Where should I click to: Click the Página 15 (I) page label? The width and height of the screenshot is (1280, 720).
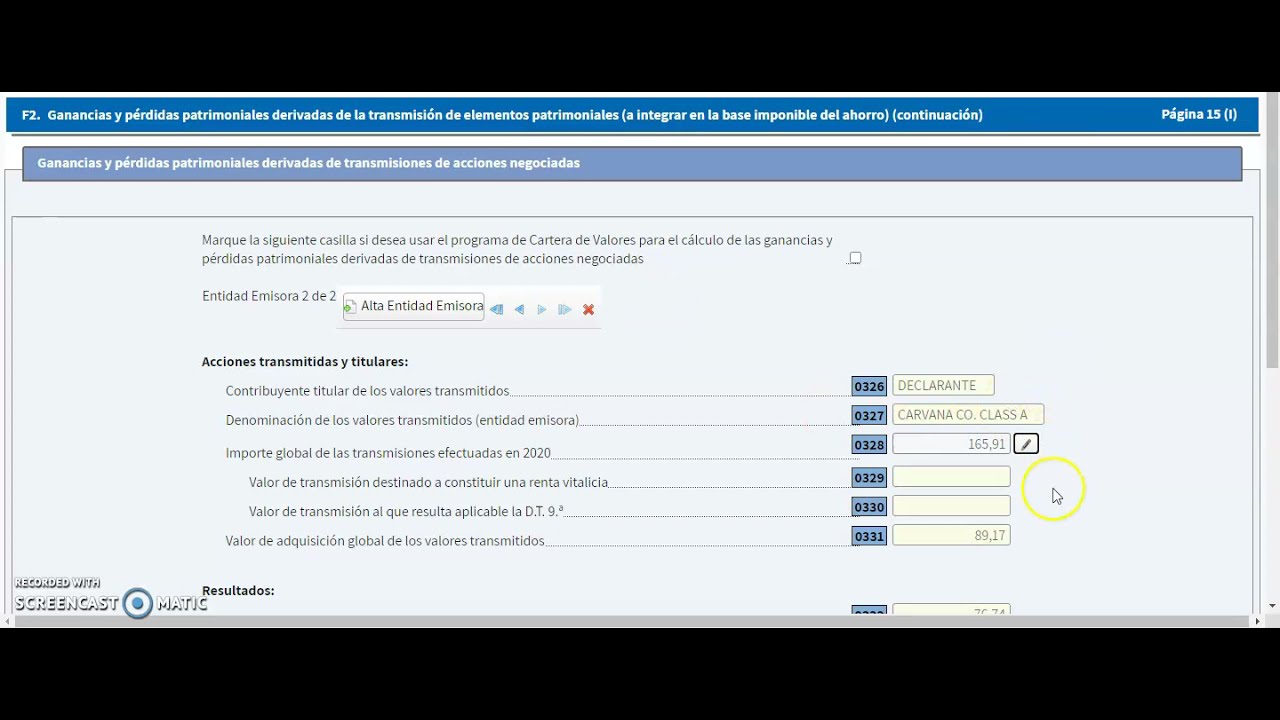pos(1198,114)
